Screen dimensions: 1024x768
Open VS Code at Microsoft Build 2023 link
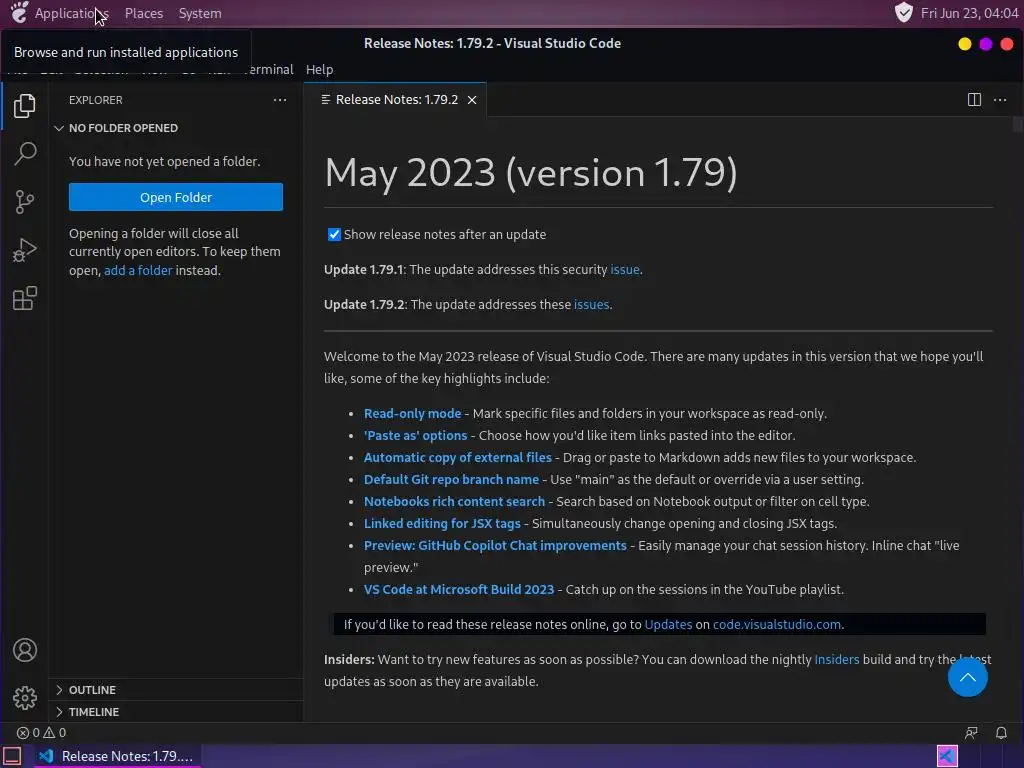point(458,590)
